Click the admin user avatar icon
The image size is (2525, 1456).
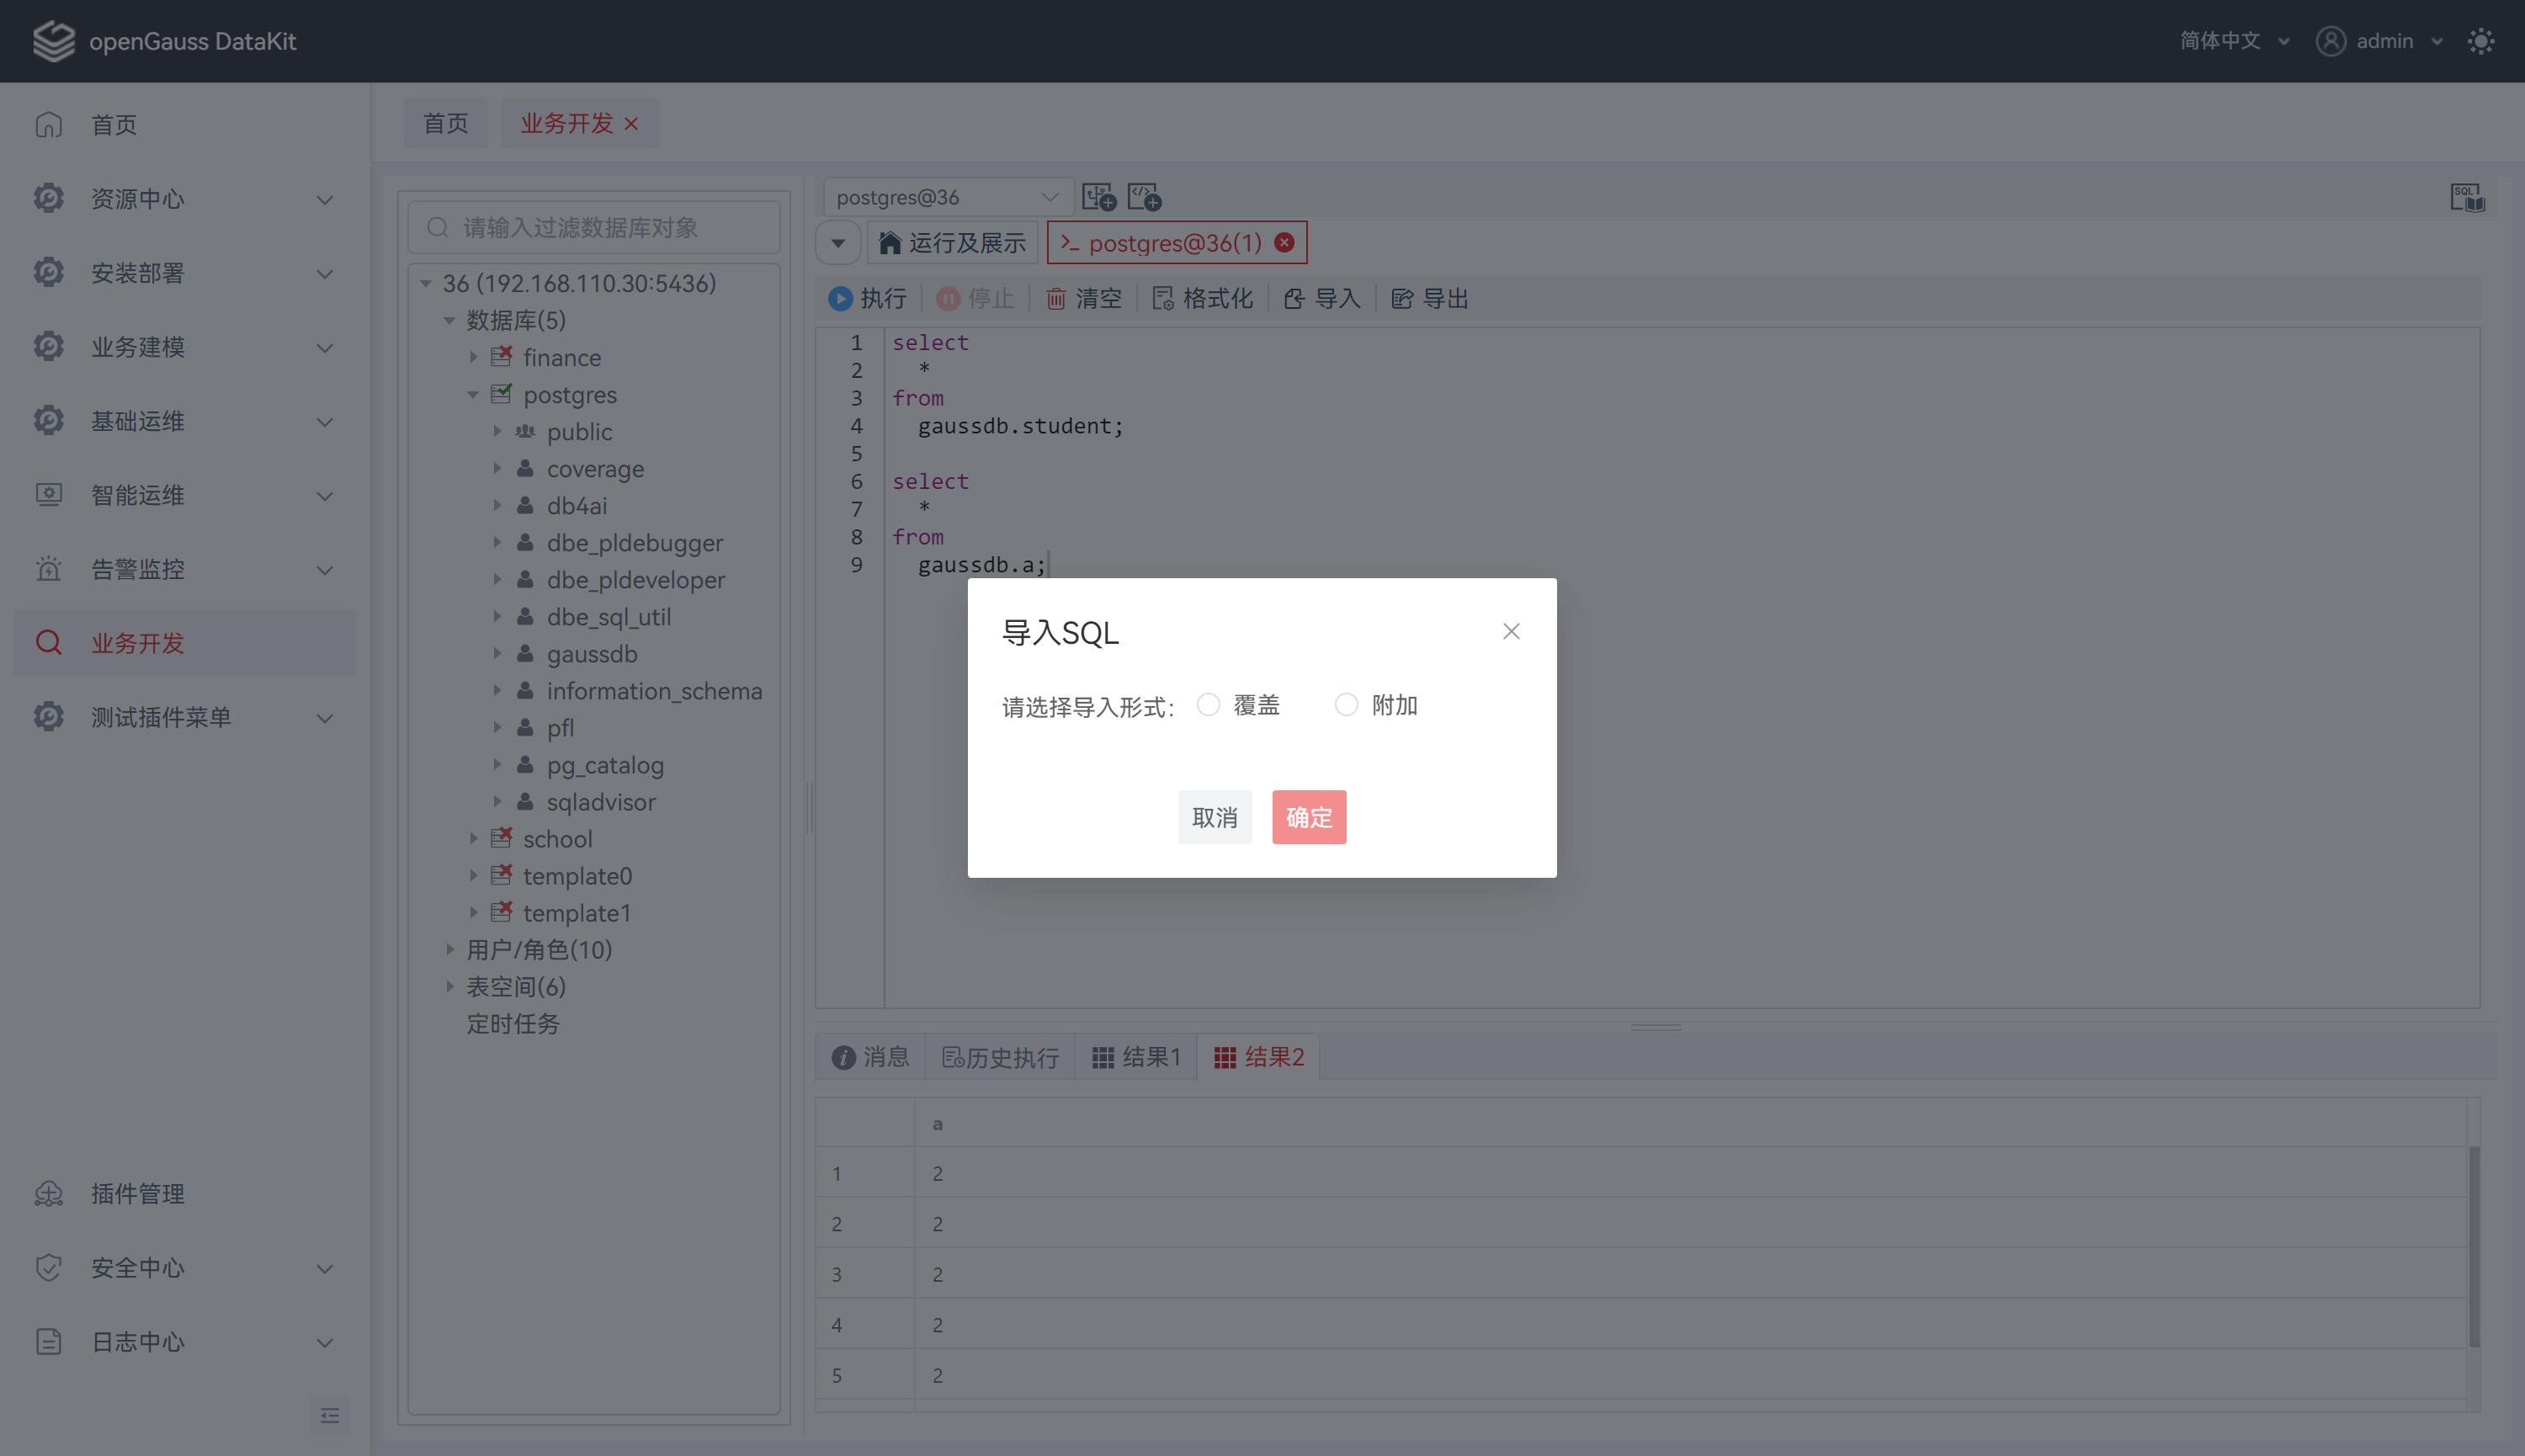2330,41
